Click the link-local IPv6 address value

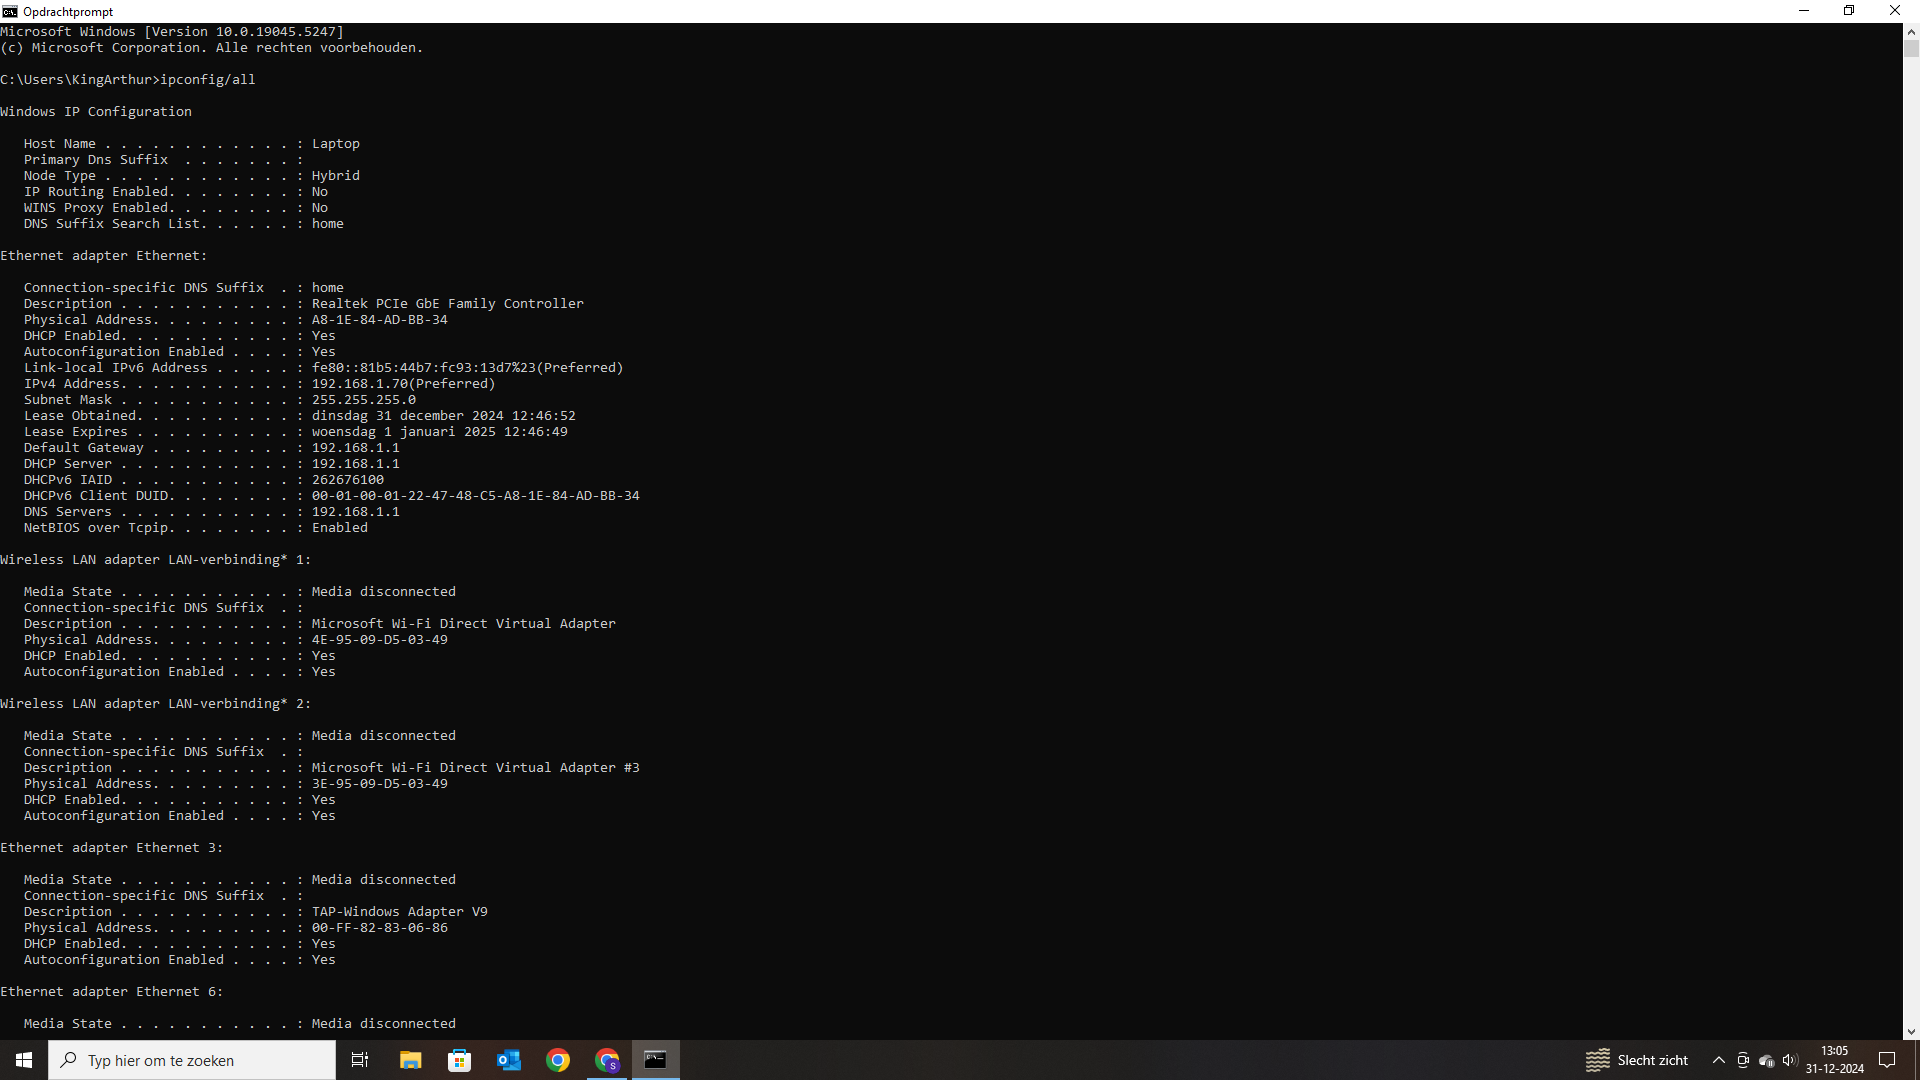point(468,367)
